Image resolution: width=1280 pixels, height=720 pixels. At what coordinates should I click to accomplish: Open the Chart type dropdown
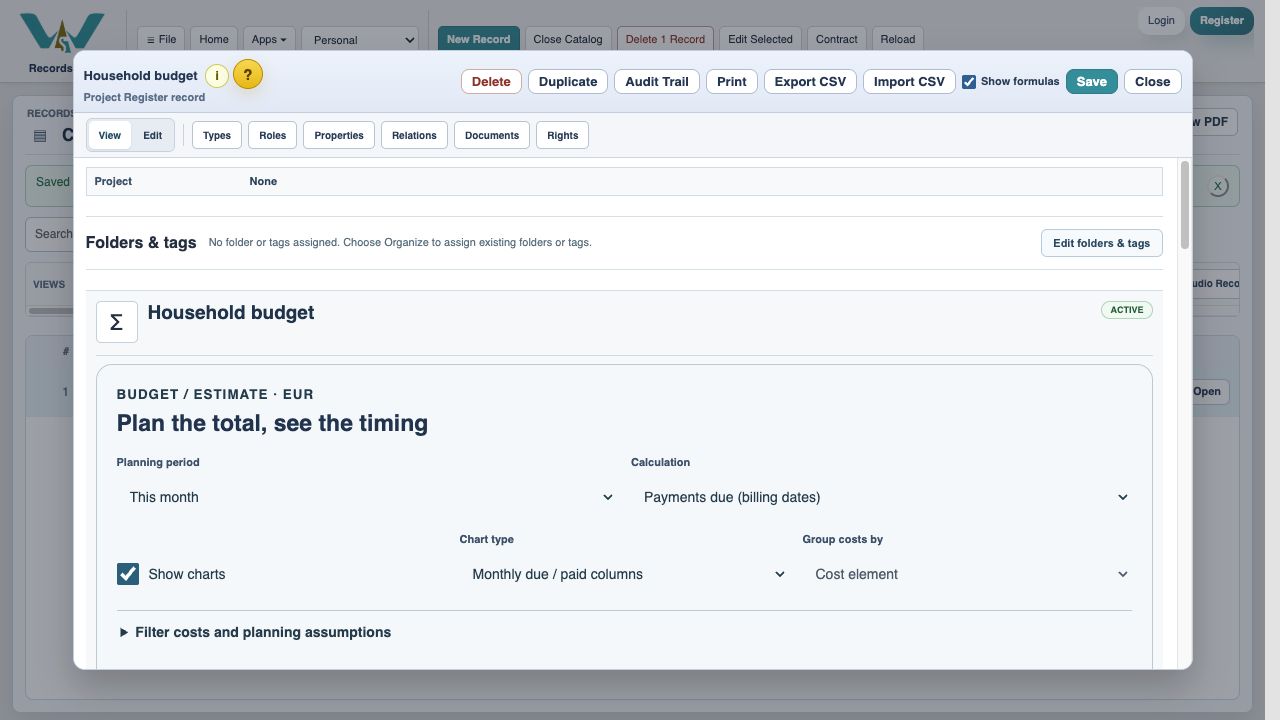[x=624, y=574]
